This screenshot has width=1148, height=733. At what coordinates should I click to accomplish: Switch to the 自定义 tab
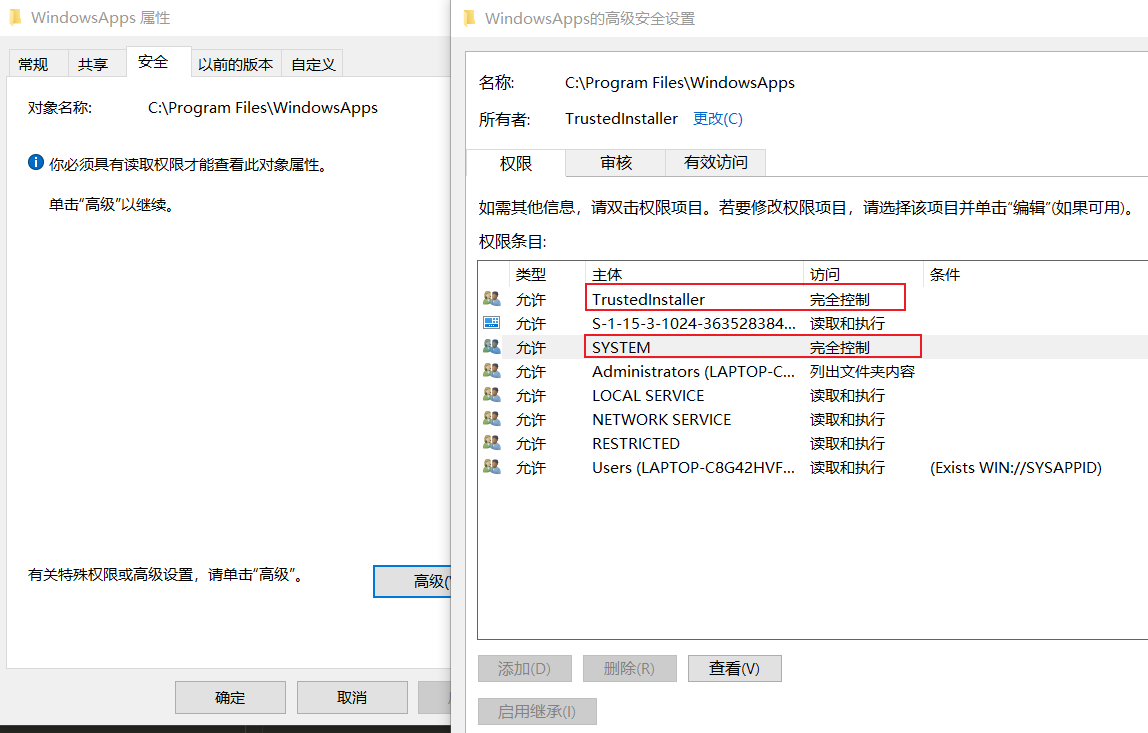click(x=313, y=64)
